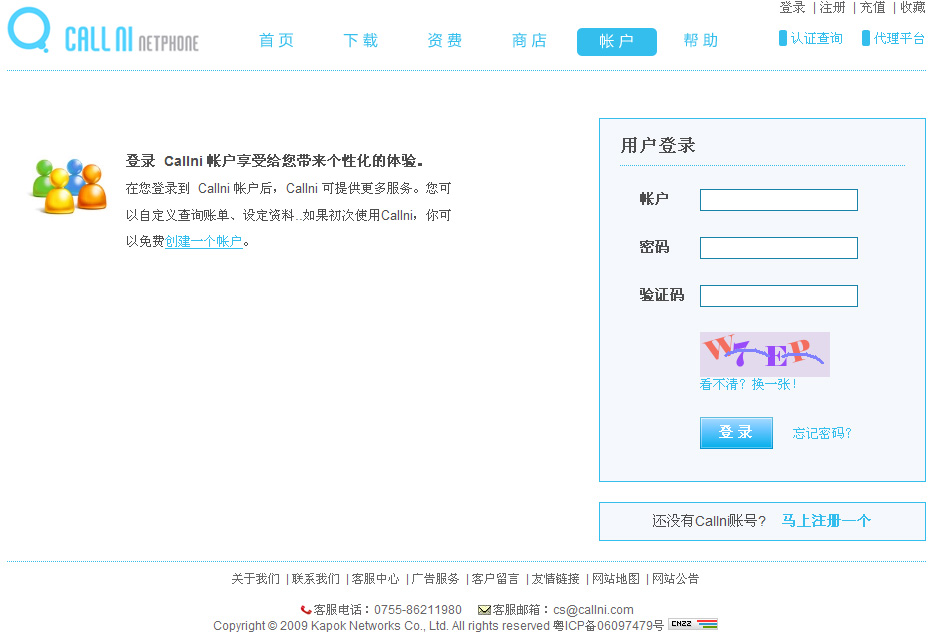Open 广告服务 advertising footer link
The image size is (938, 639).
436,579
